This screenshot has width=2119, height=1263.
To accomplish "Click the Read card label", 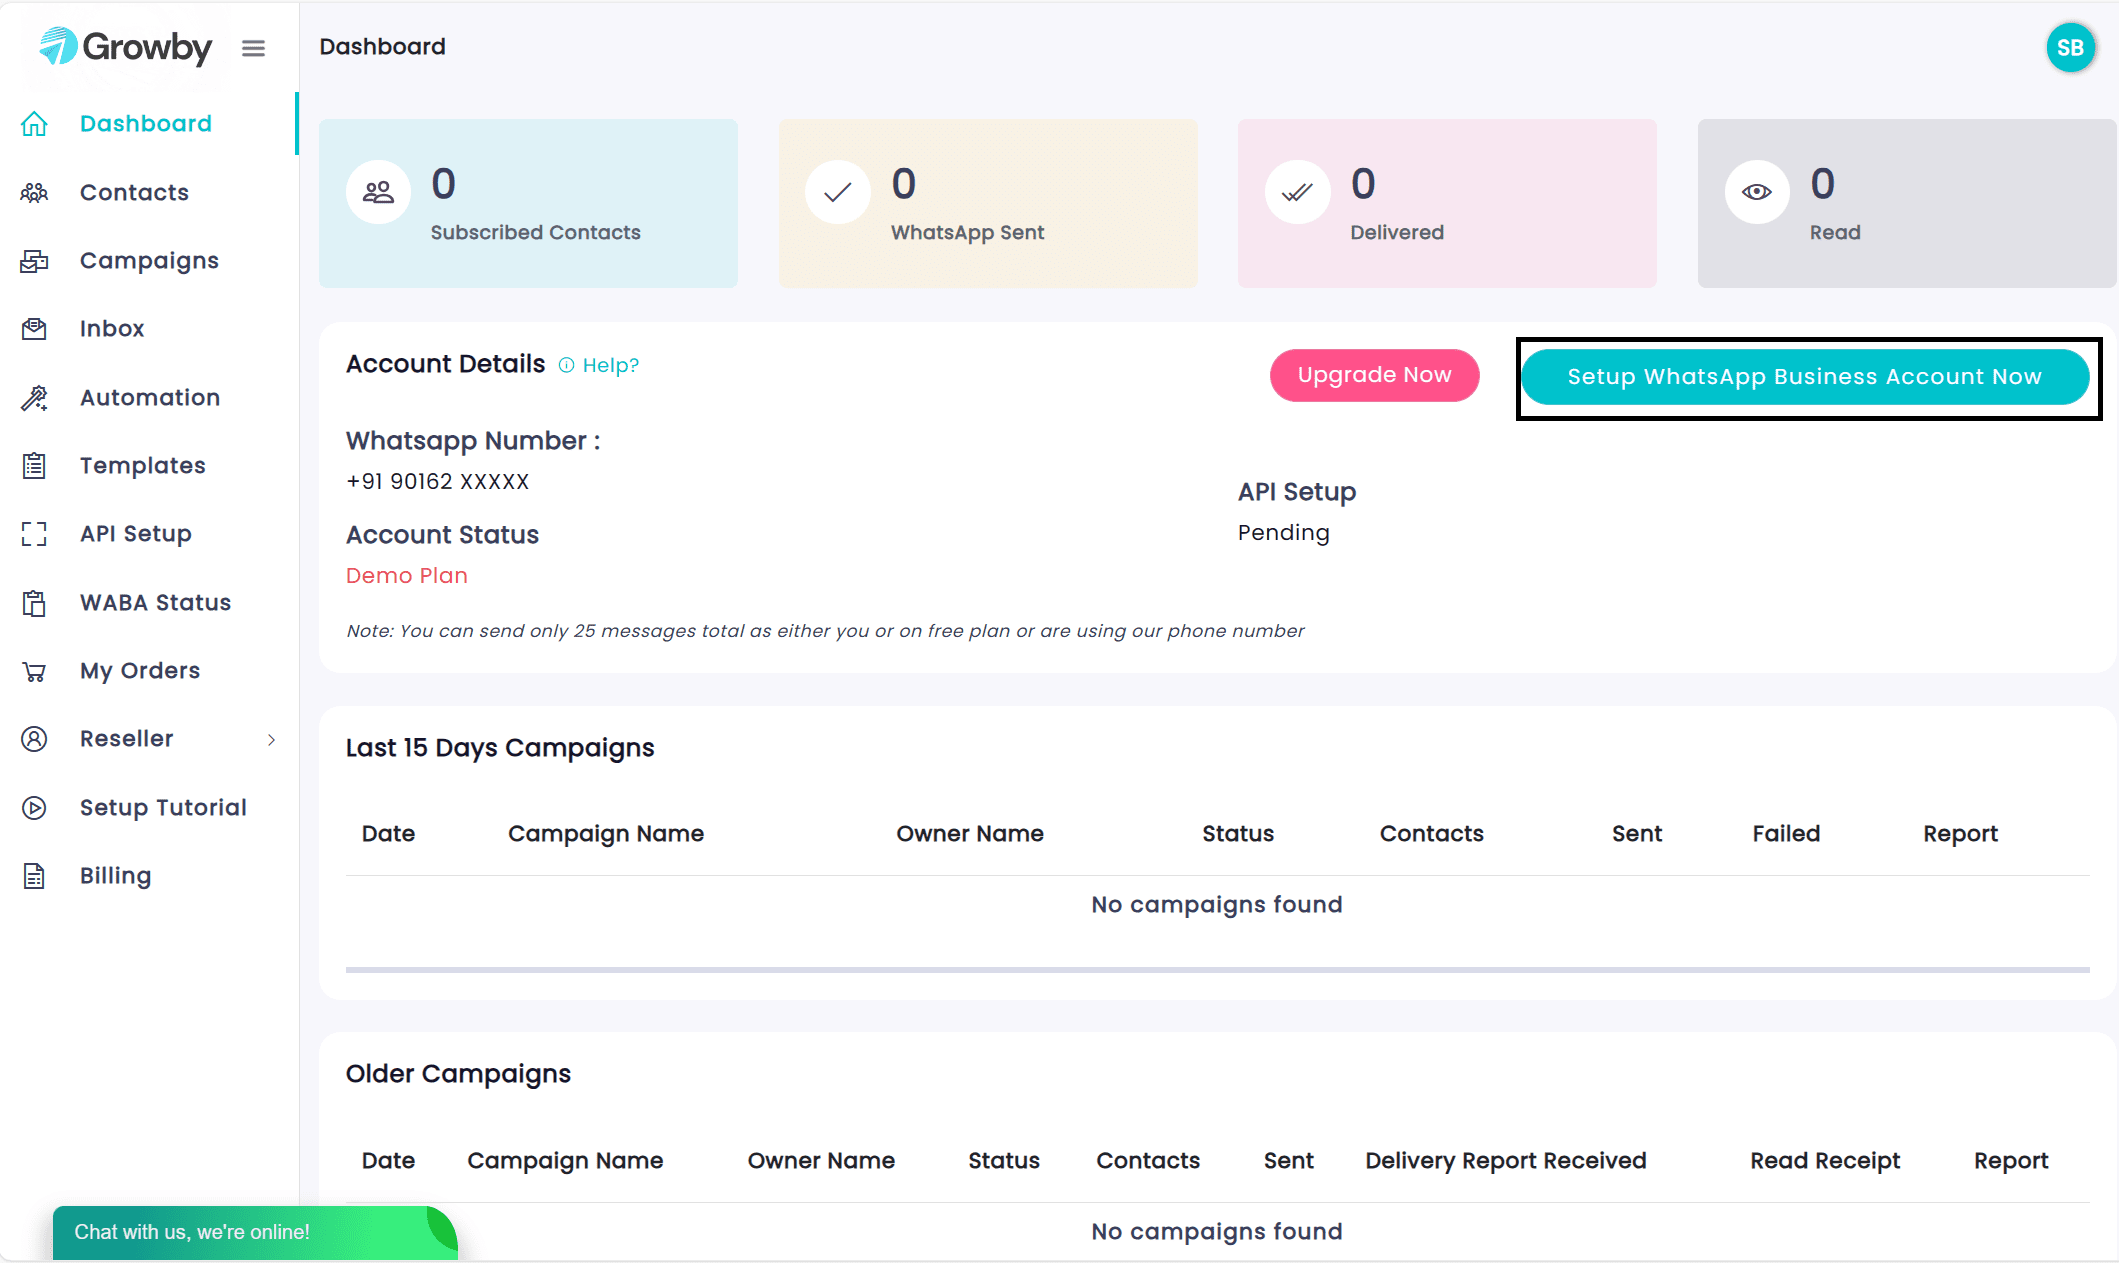I will 1835,233.
